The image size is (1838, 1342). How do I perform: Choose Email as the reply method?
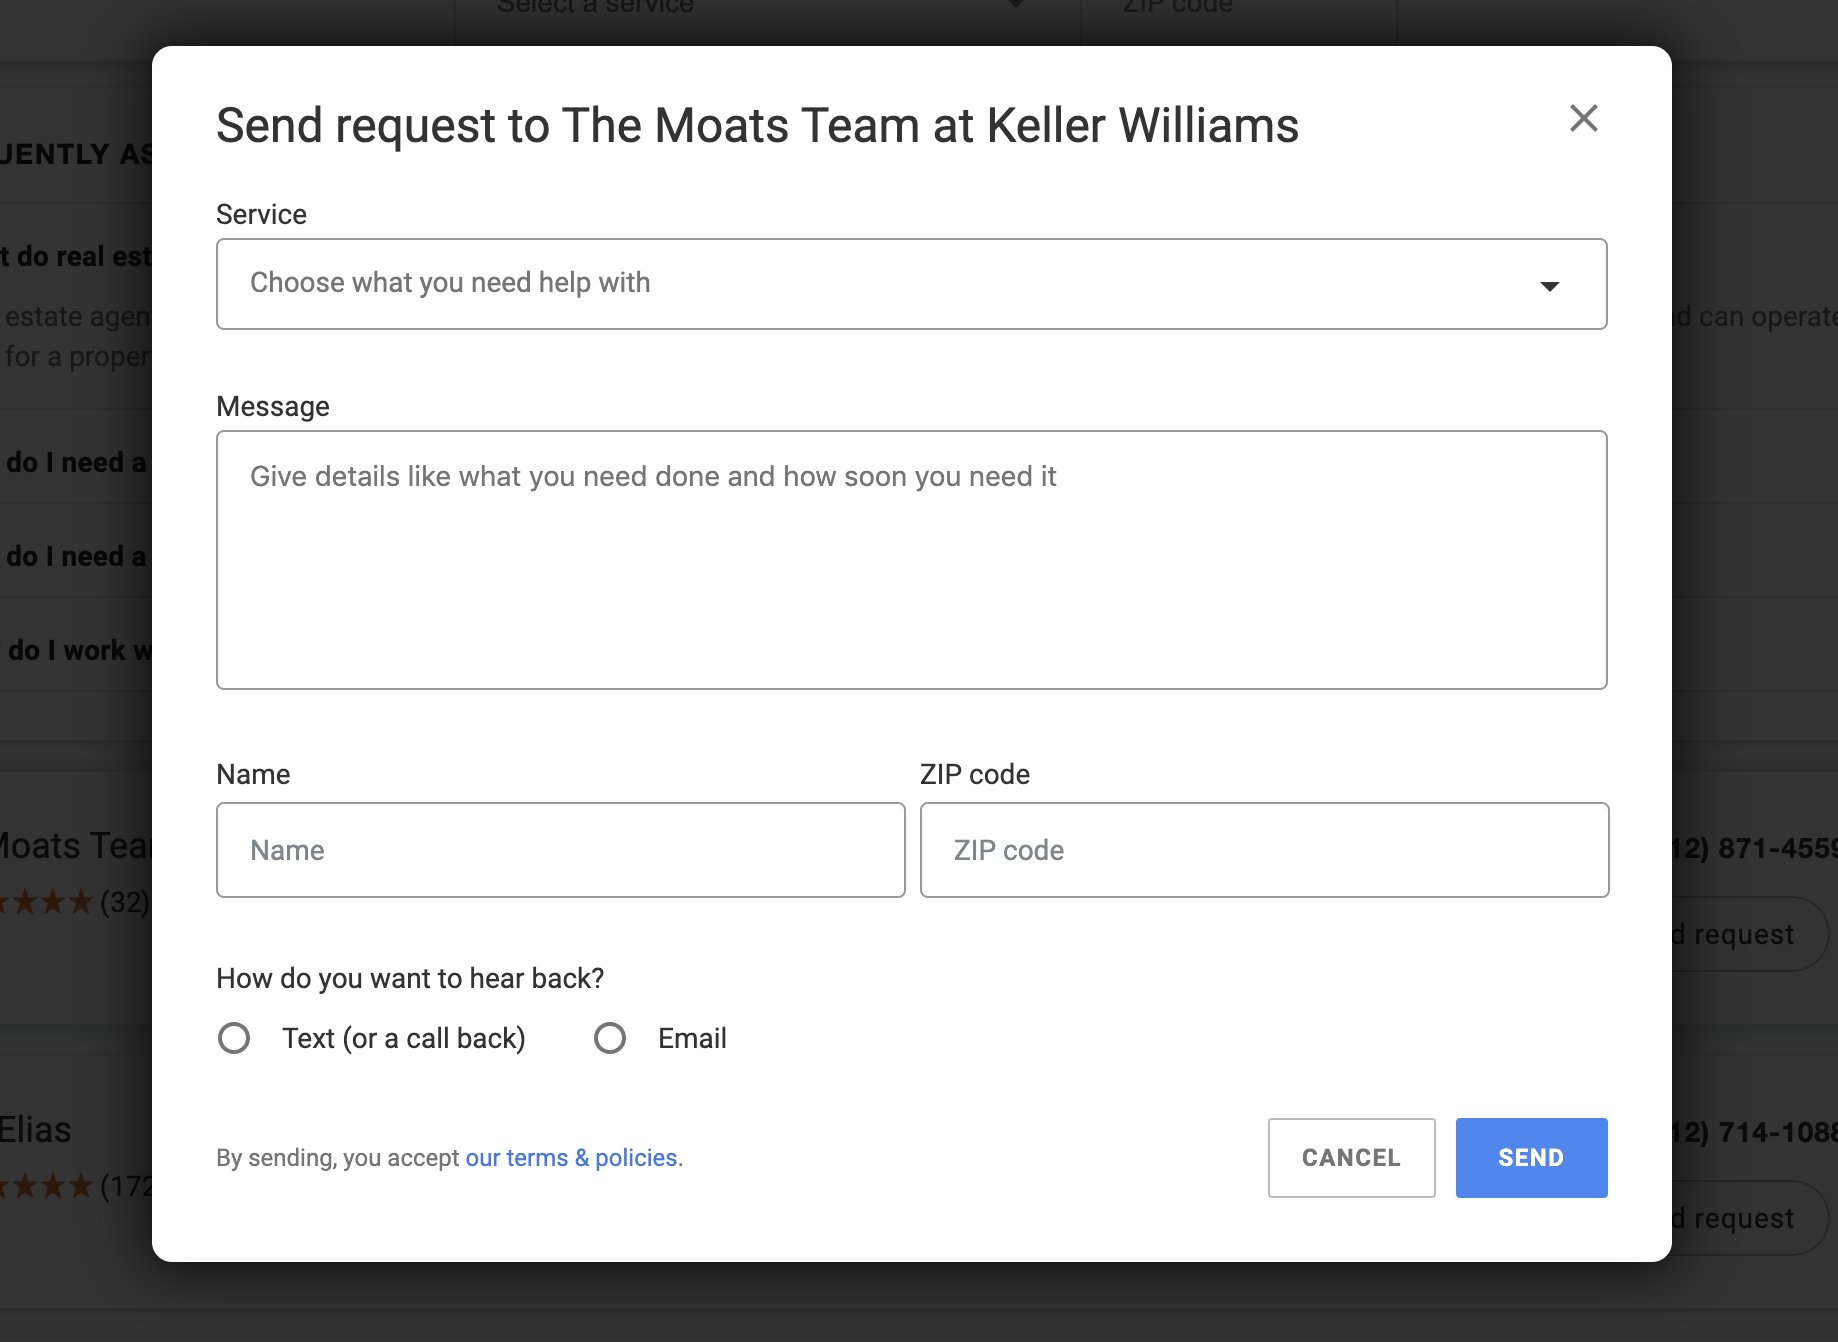coord(610,1038)
